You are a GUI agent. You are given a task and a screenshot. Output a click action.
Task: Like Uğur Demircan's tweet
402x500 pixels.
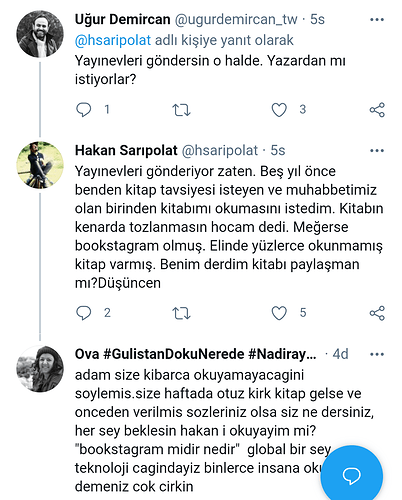[x=279, y=110]
